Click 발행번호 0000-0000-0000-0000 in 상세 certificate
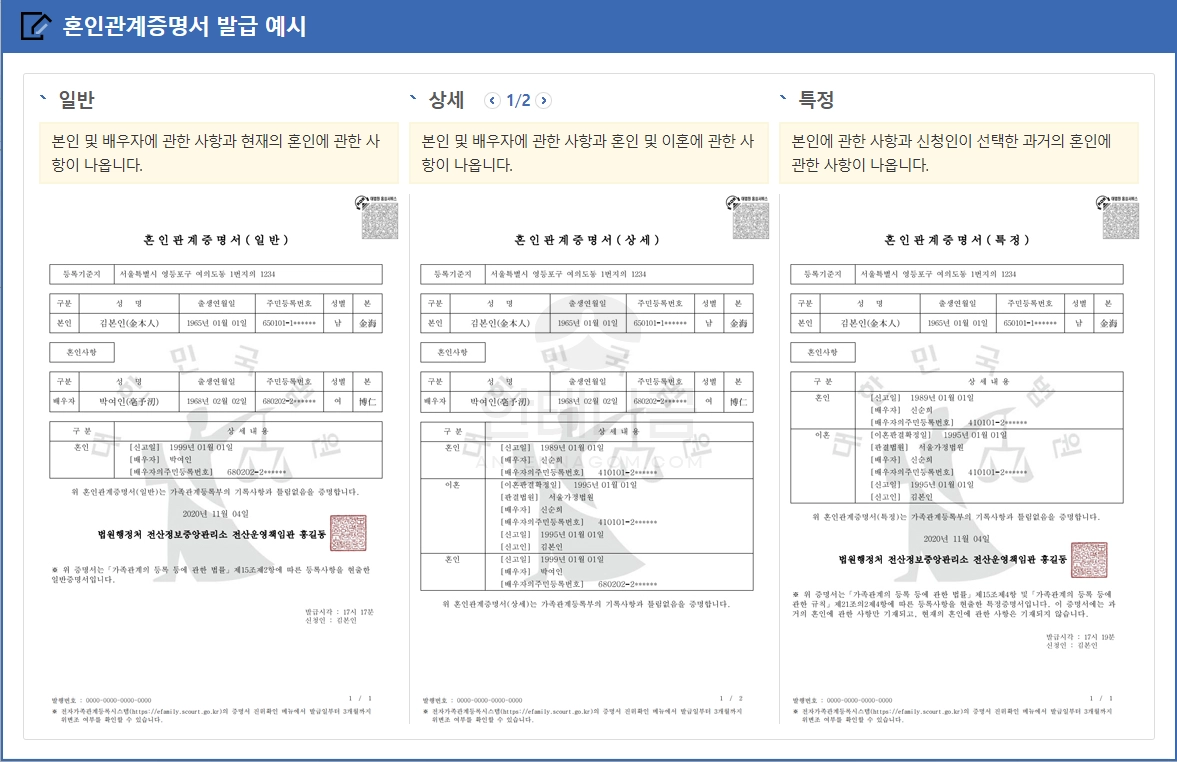The width and height of the screenshot is (1177, 762). (472, 700)
